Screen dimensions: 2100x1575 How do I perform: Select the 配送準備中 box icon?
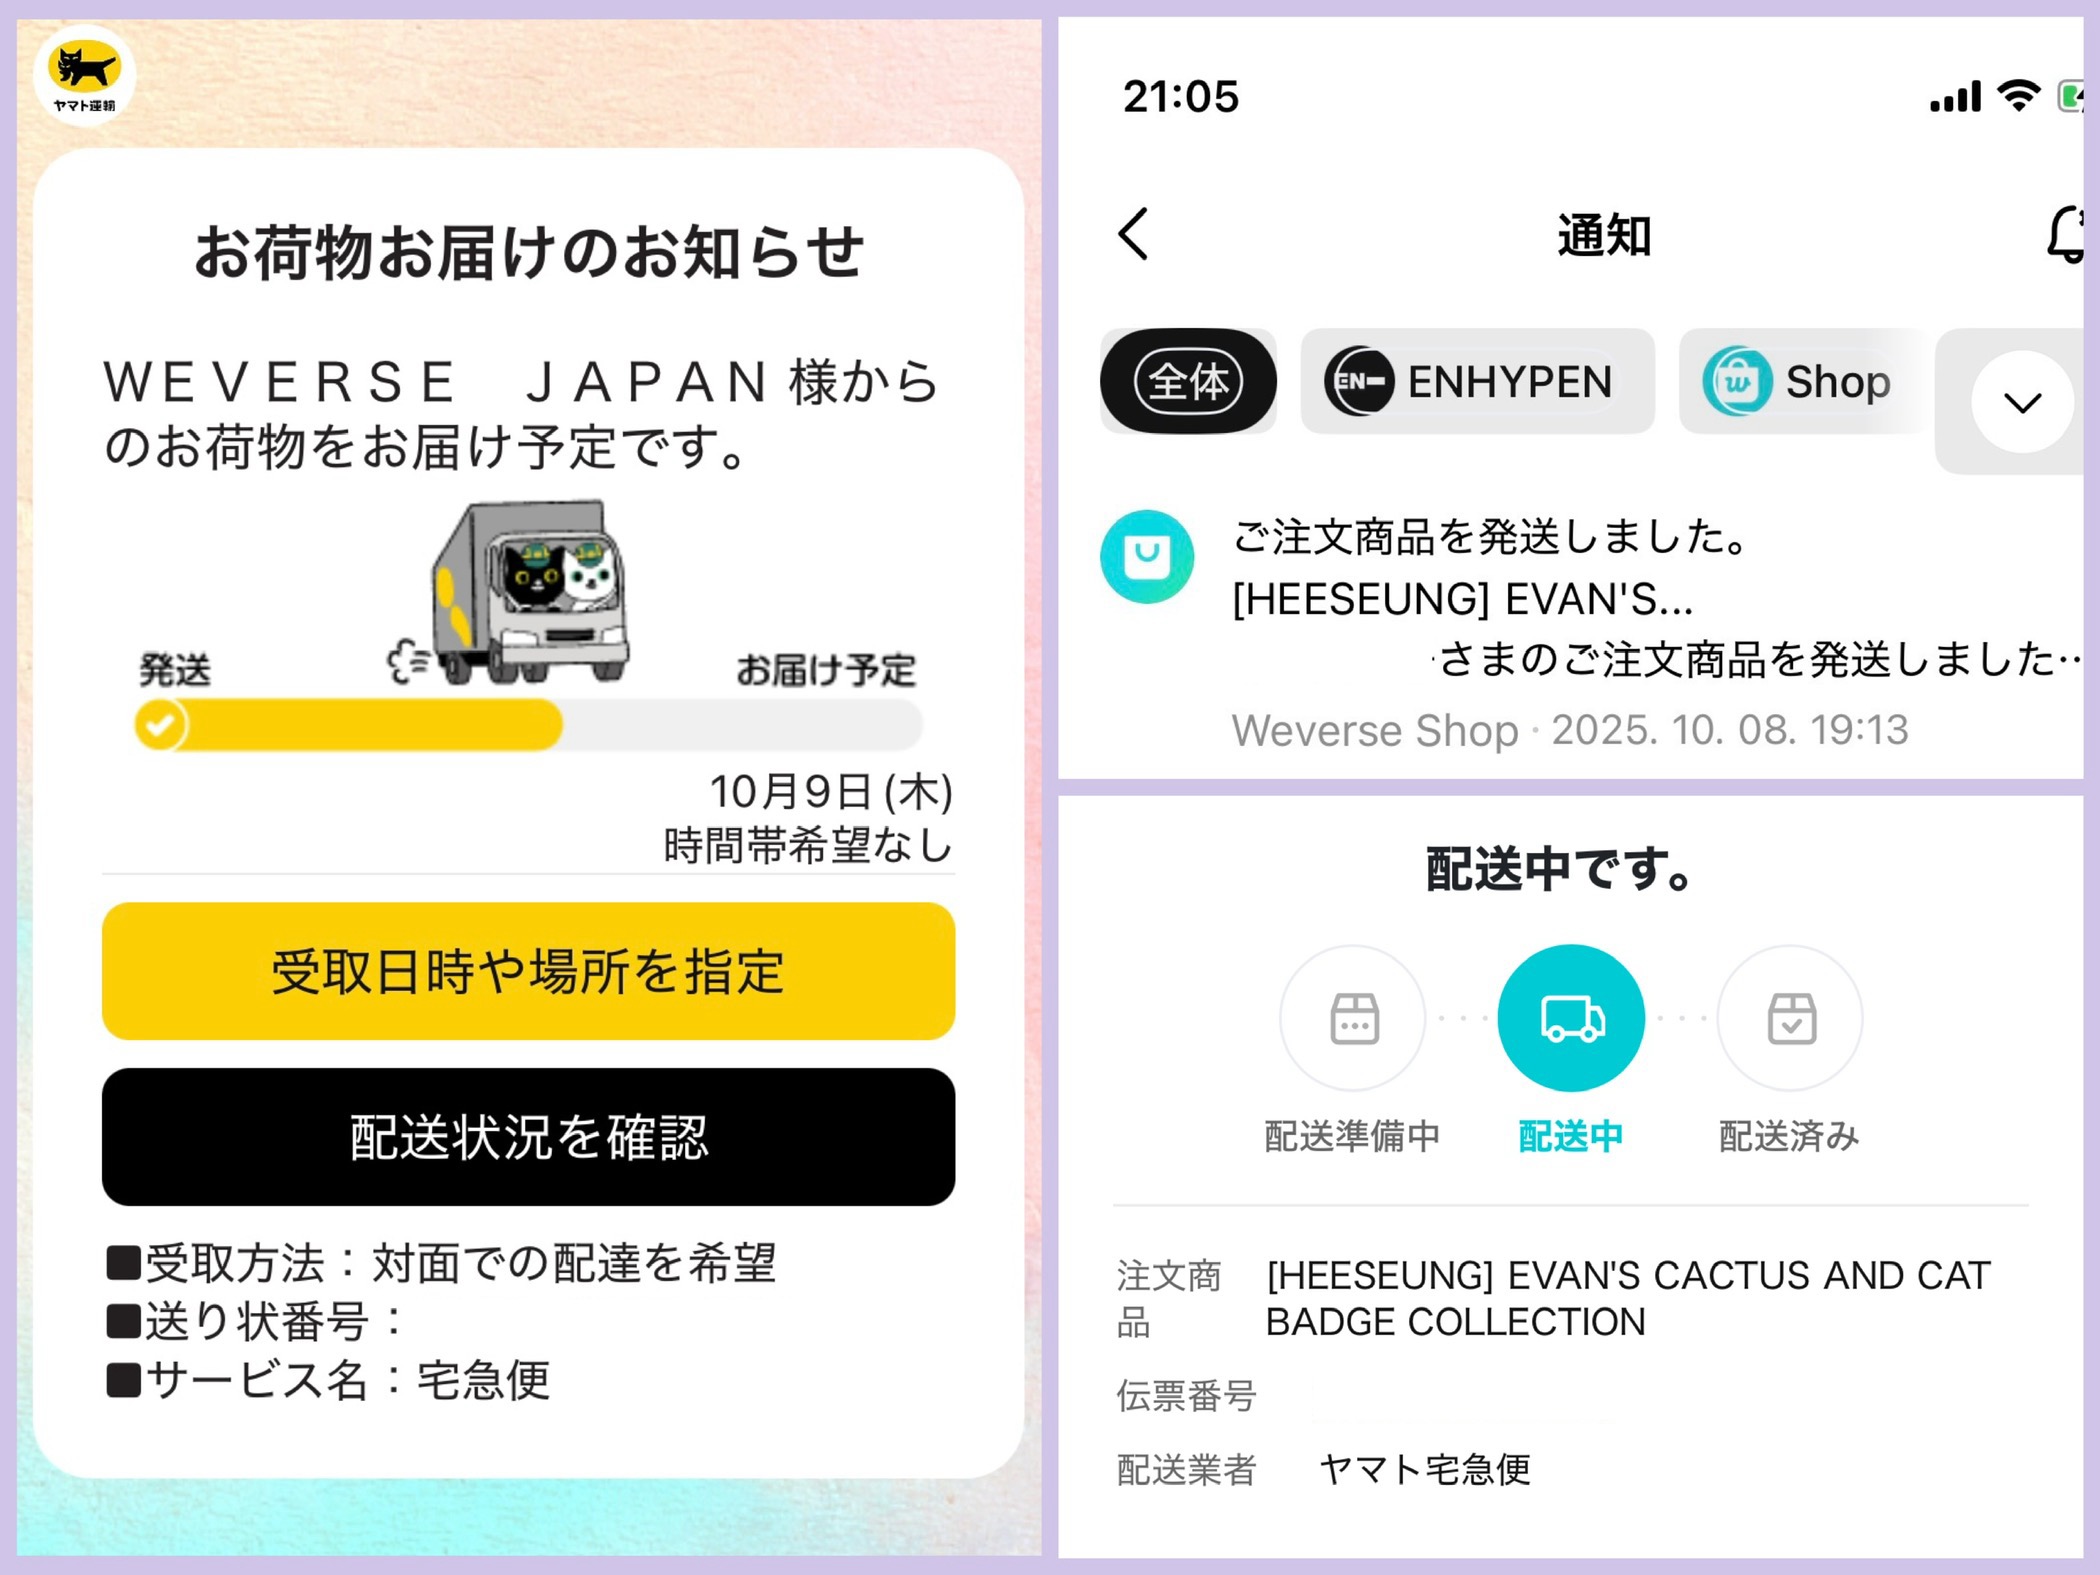point(1353,1018)
